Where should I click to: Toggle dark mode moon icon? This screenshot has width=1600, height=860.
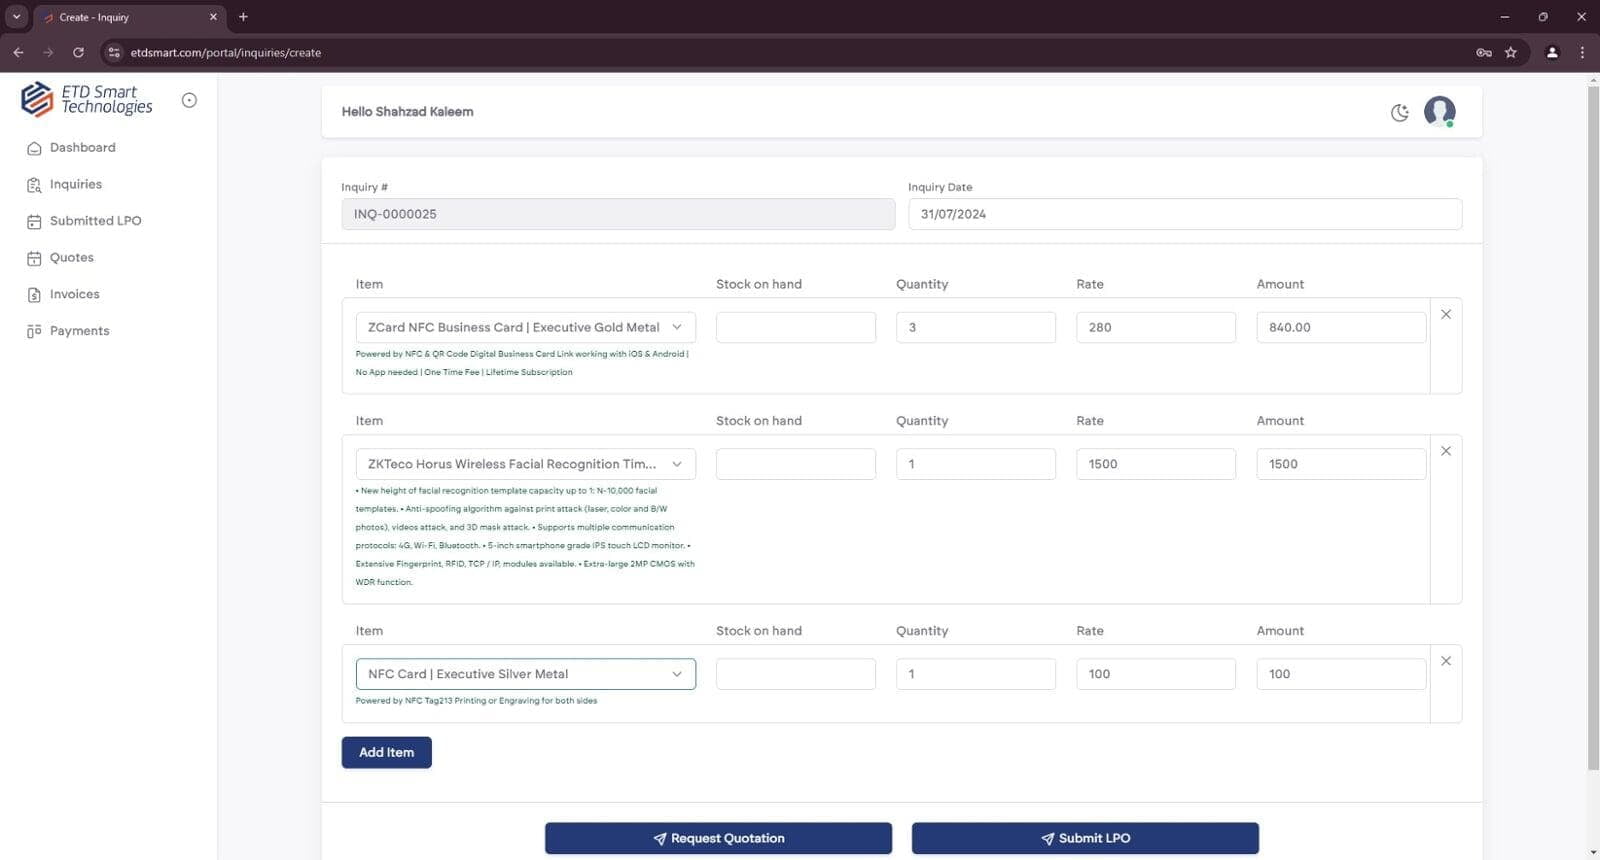point(1400,113)
